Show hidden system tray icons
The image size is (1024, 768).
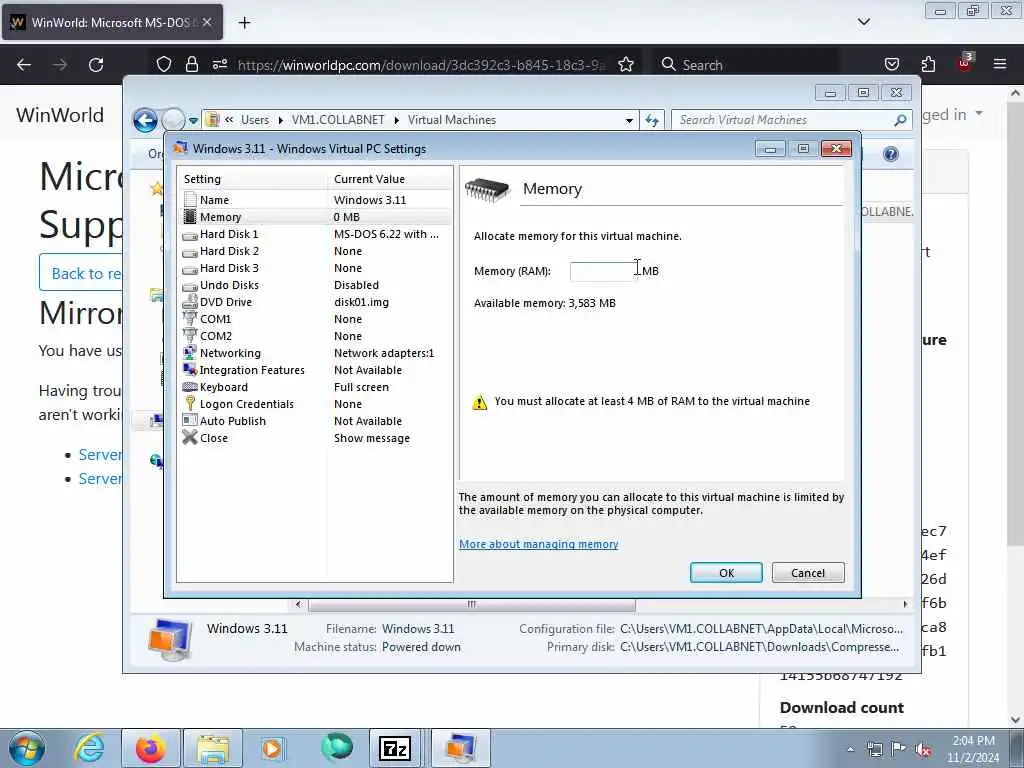click(x=850, y=749)
